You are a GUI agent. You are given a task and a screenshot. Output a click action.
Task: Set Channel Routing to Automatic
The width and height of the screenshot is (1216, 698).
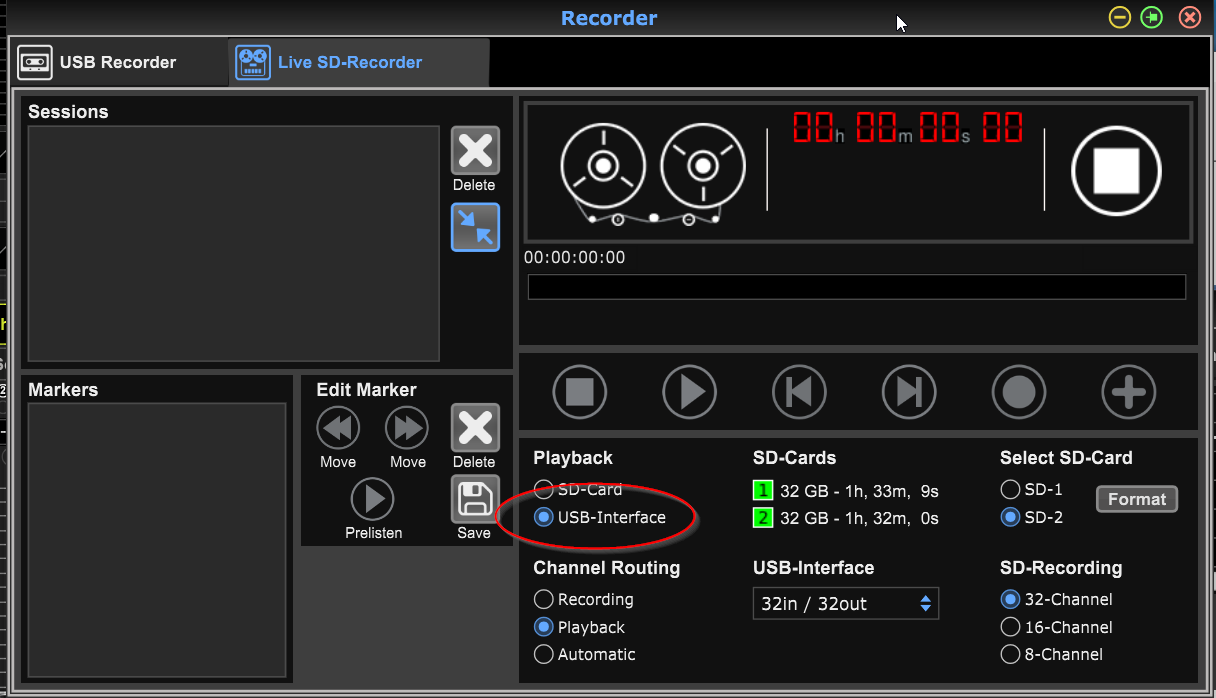543,654
